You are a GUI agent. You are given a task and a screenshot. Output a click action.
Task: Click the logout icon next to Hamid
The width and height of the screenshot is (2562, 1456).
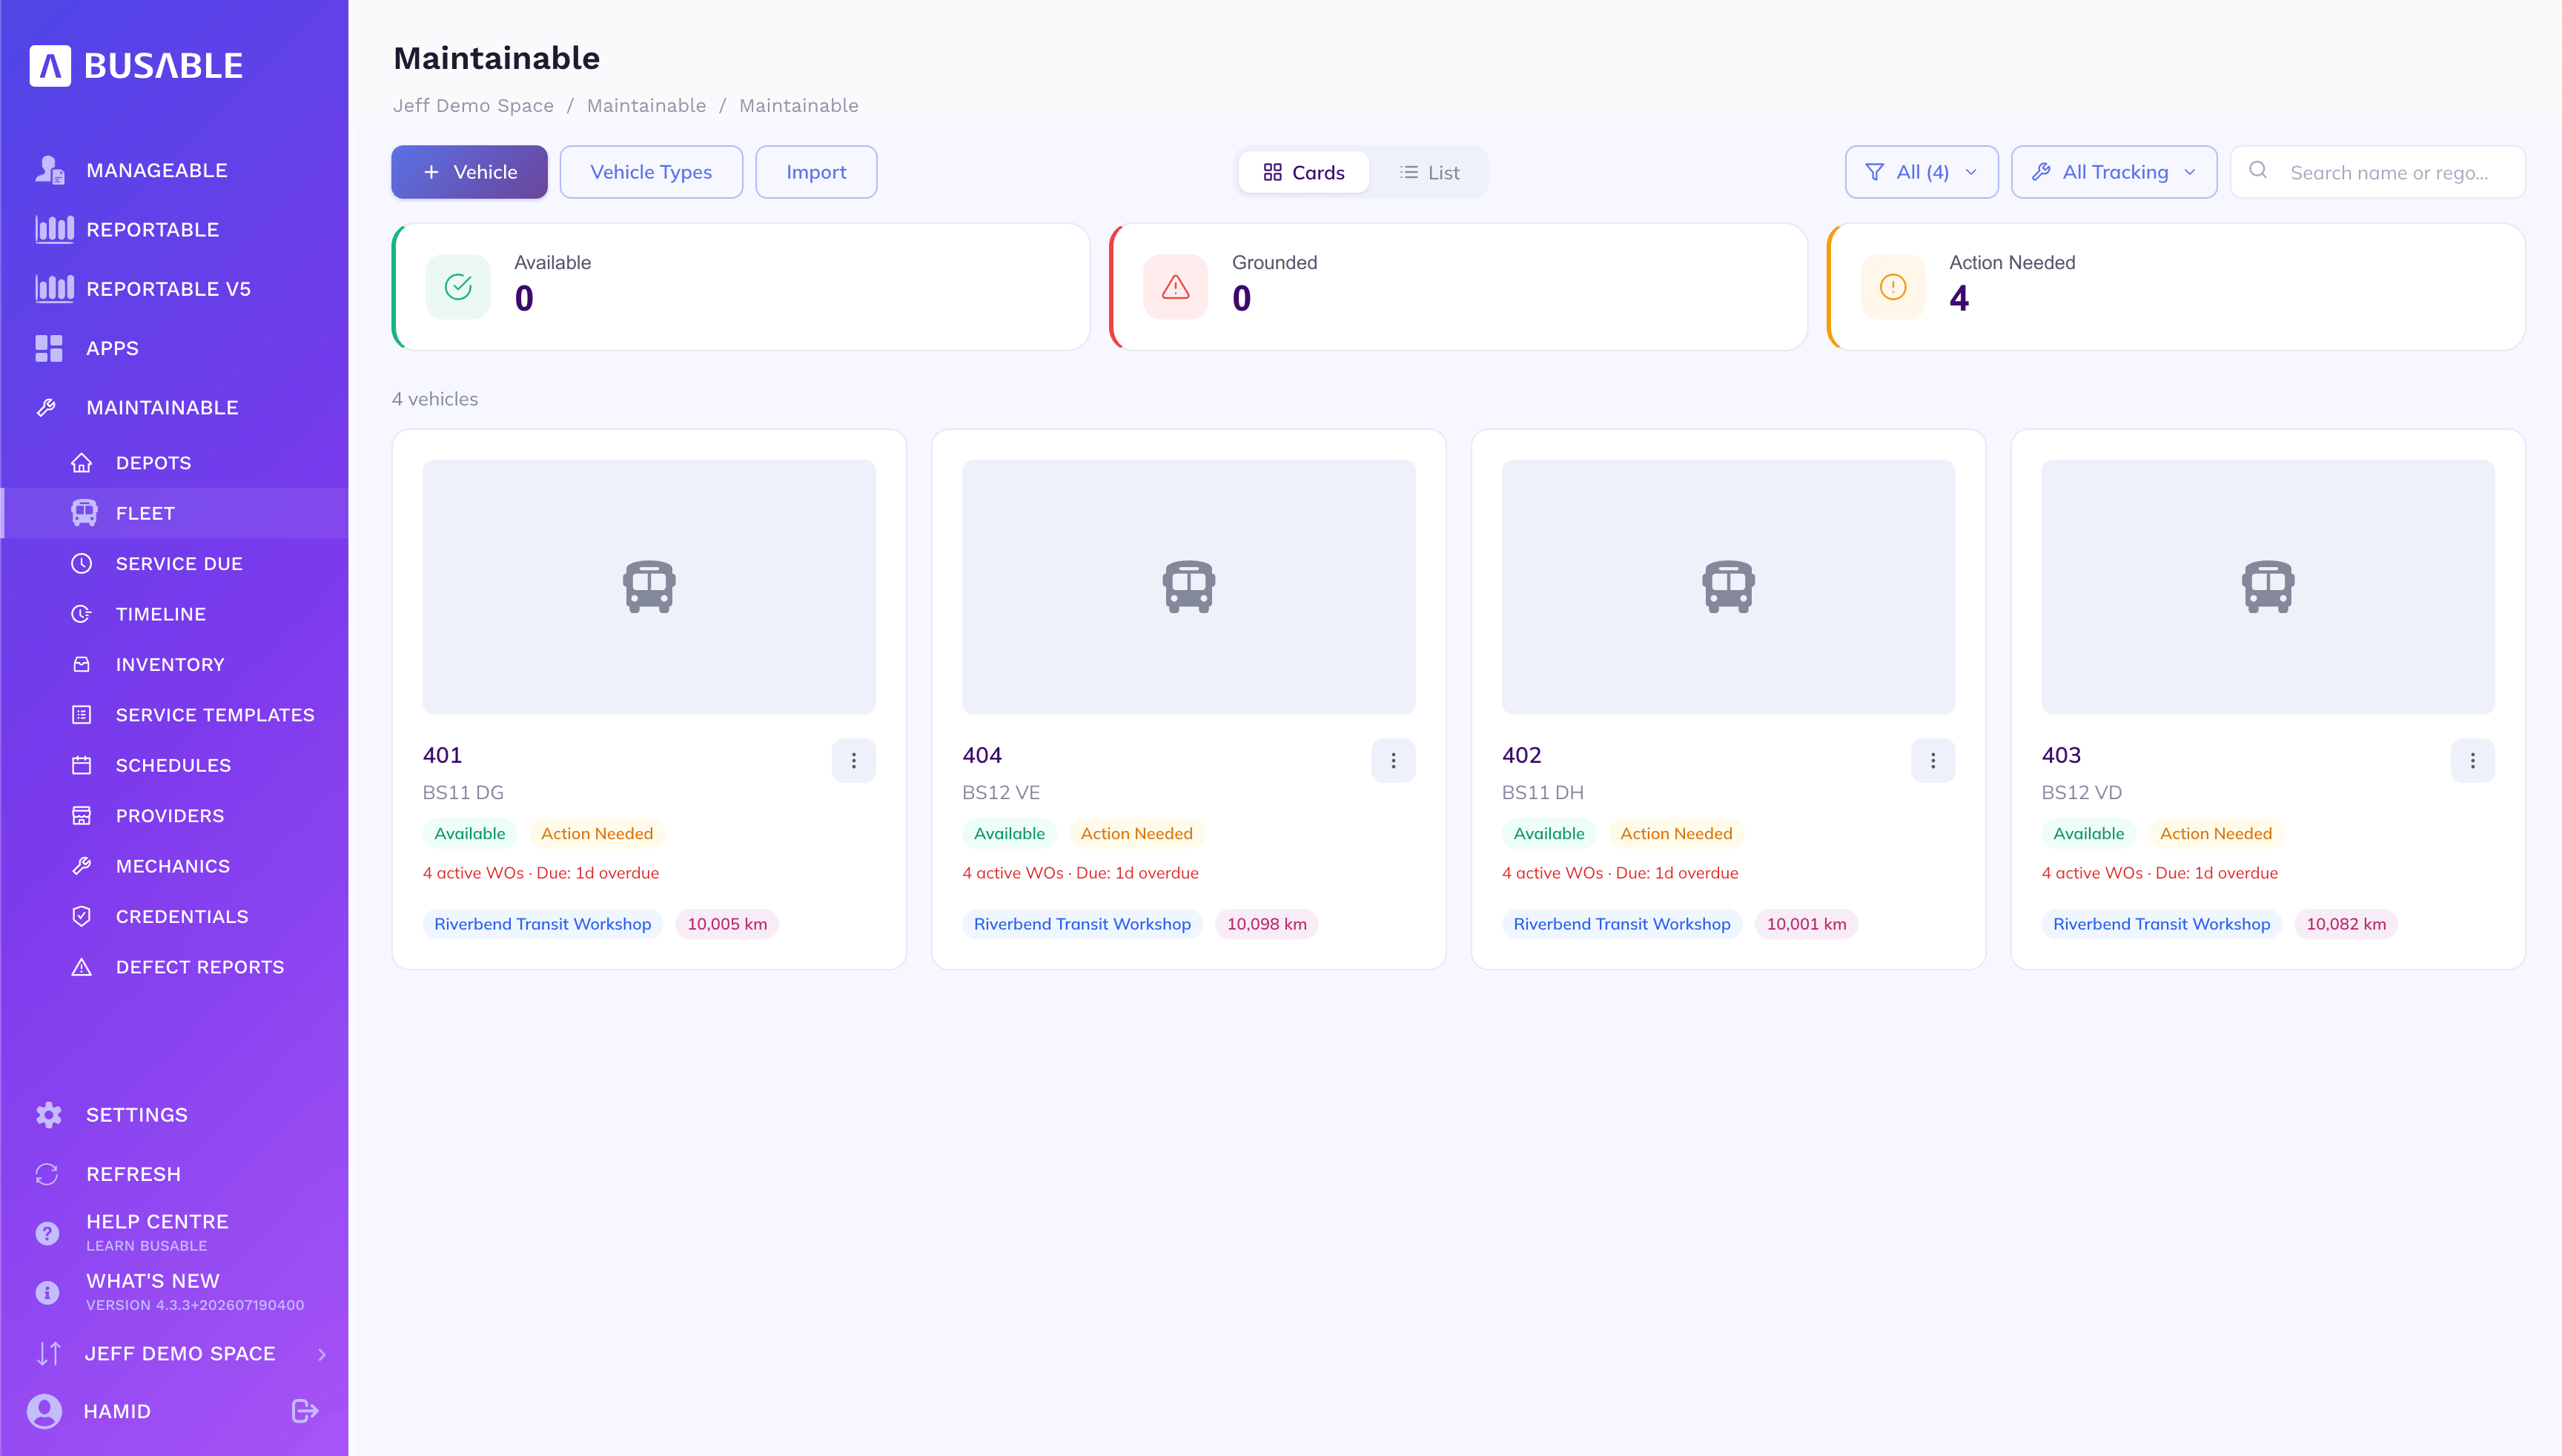click(305, 1410)
